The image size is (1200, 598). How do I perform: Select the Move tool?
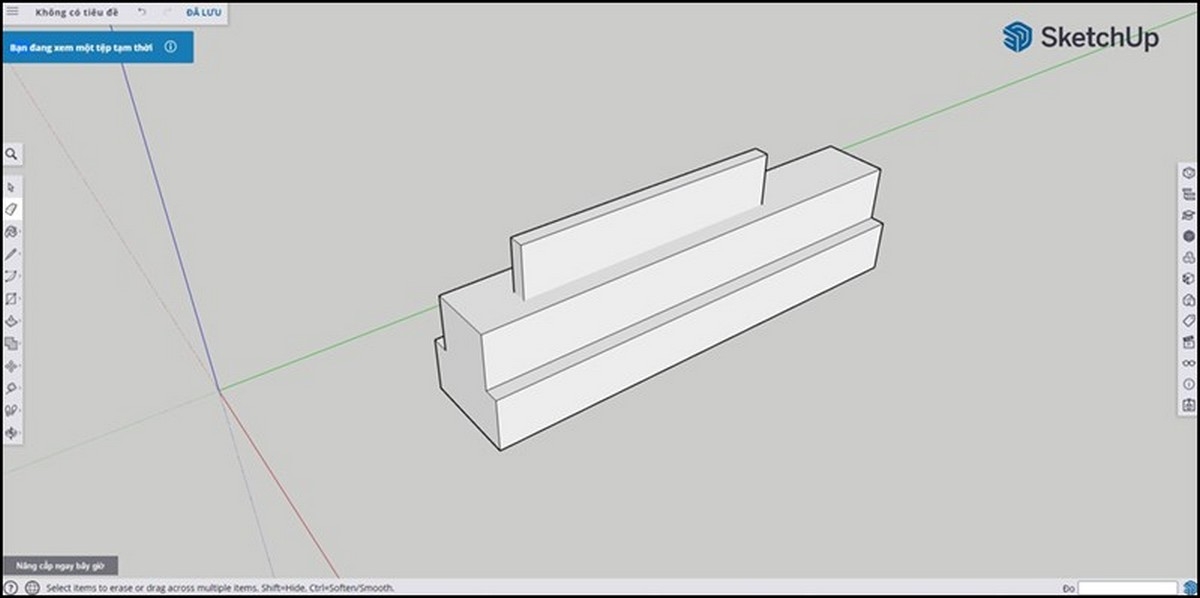tap(11, 366)
